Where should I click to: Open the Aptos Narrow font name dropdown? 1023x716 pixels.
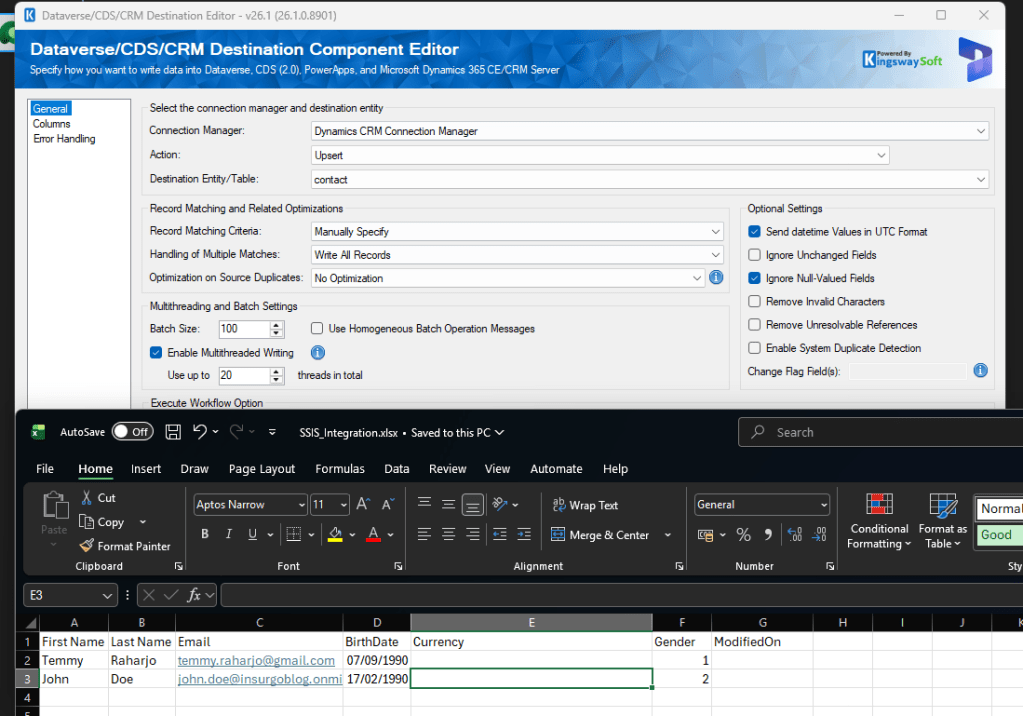301,505
